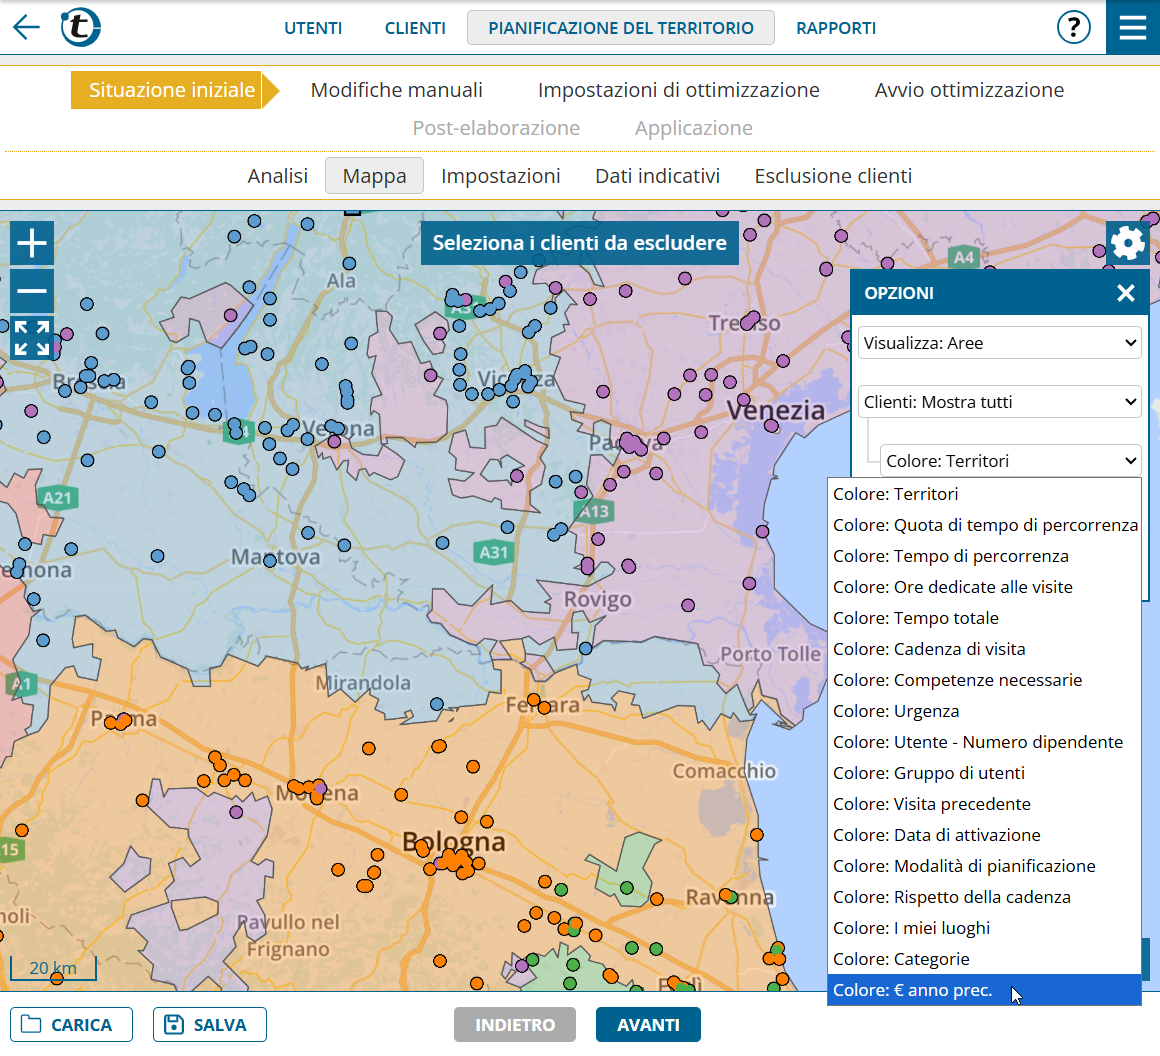
Task: Open the help question mark icon
Action: coord(1073,27)
